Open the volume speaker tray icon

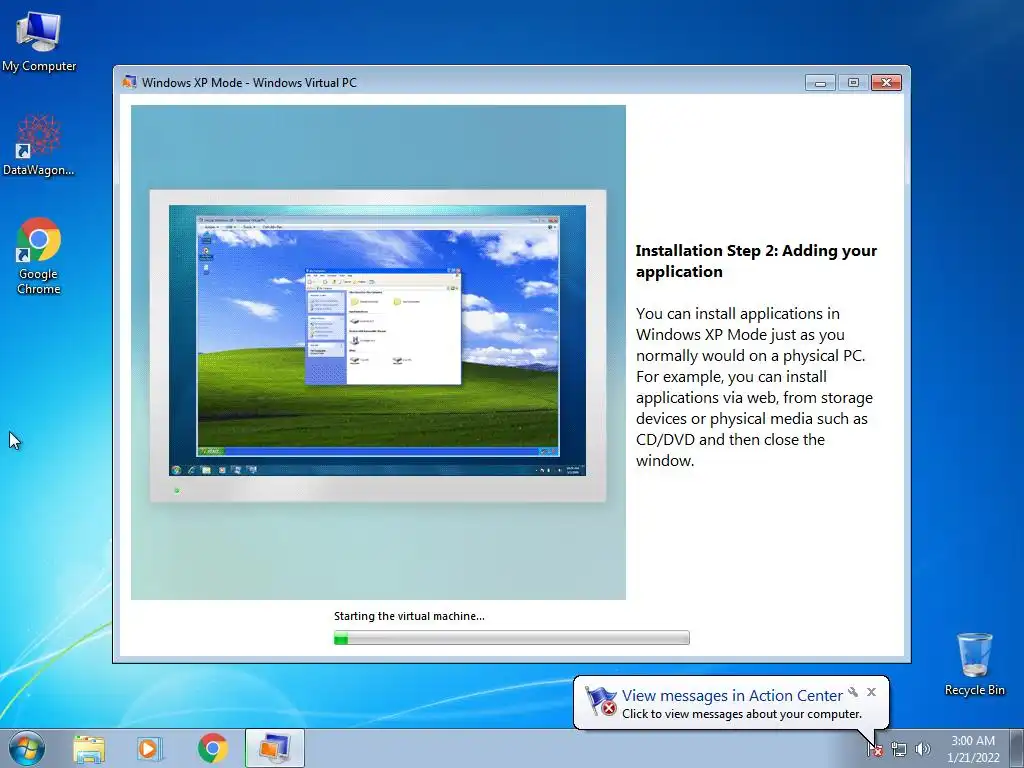coord(923,749)
